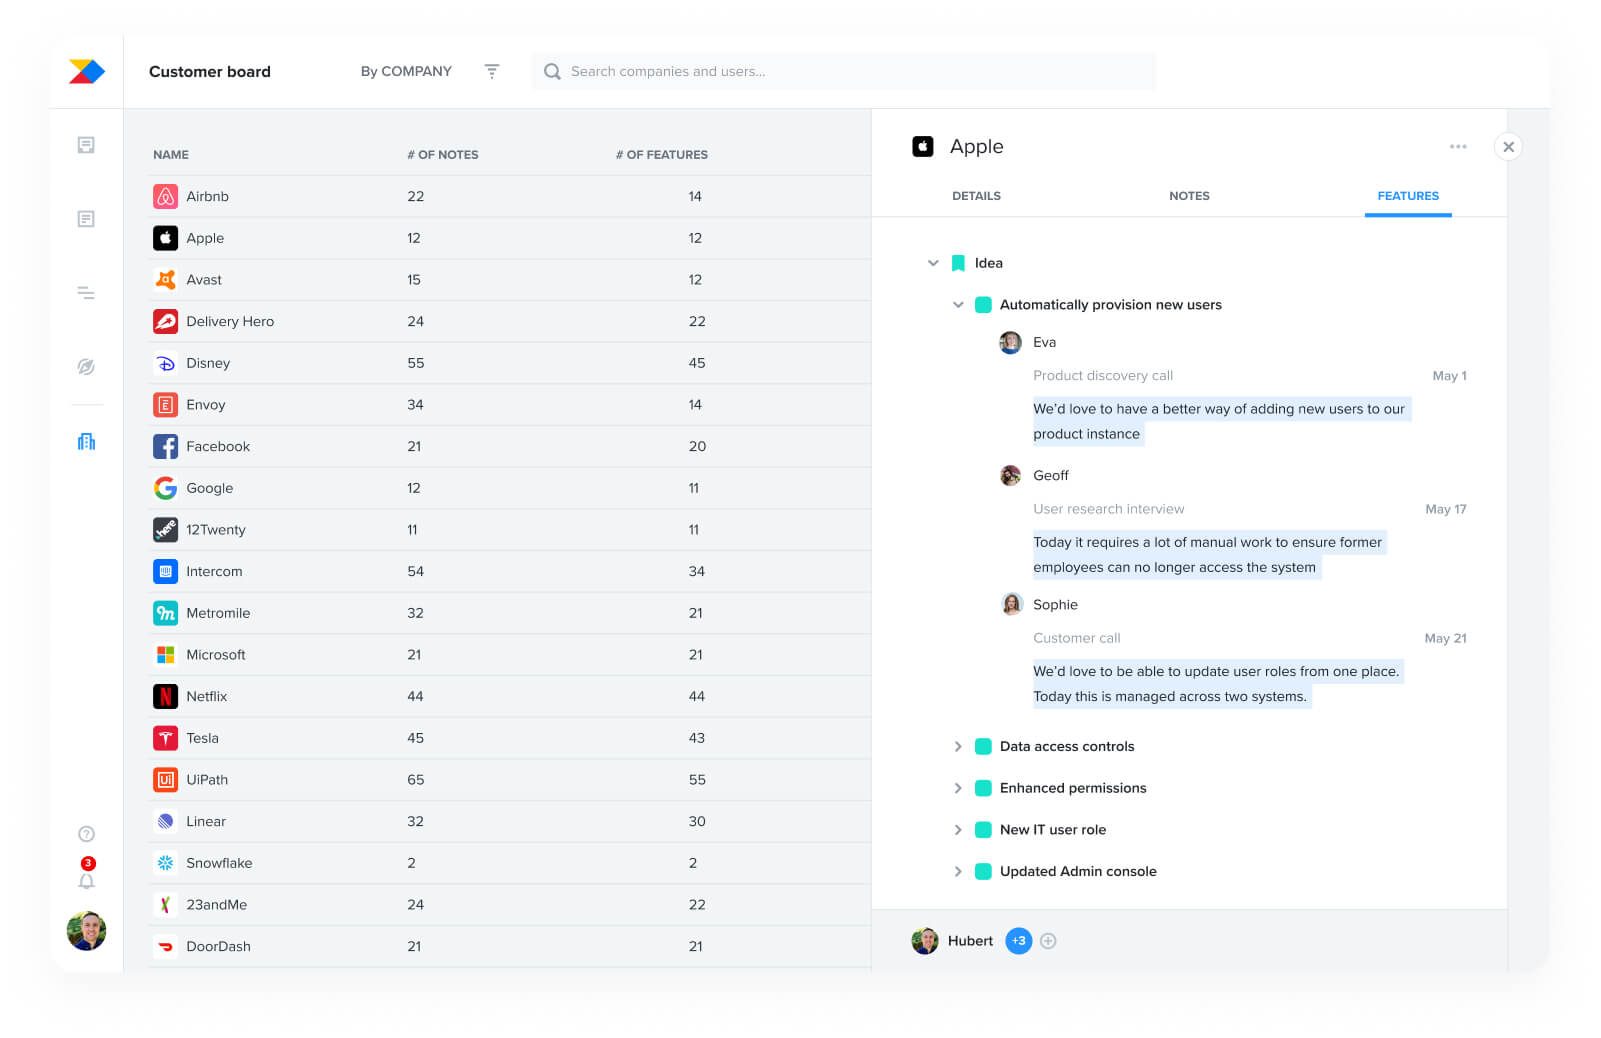
Task: Open the filter icon next to By COMPANY
Action: pos(492,71)
